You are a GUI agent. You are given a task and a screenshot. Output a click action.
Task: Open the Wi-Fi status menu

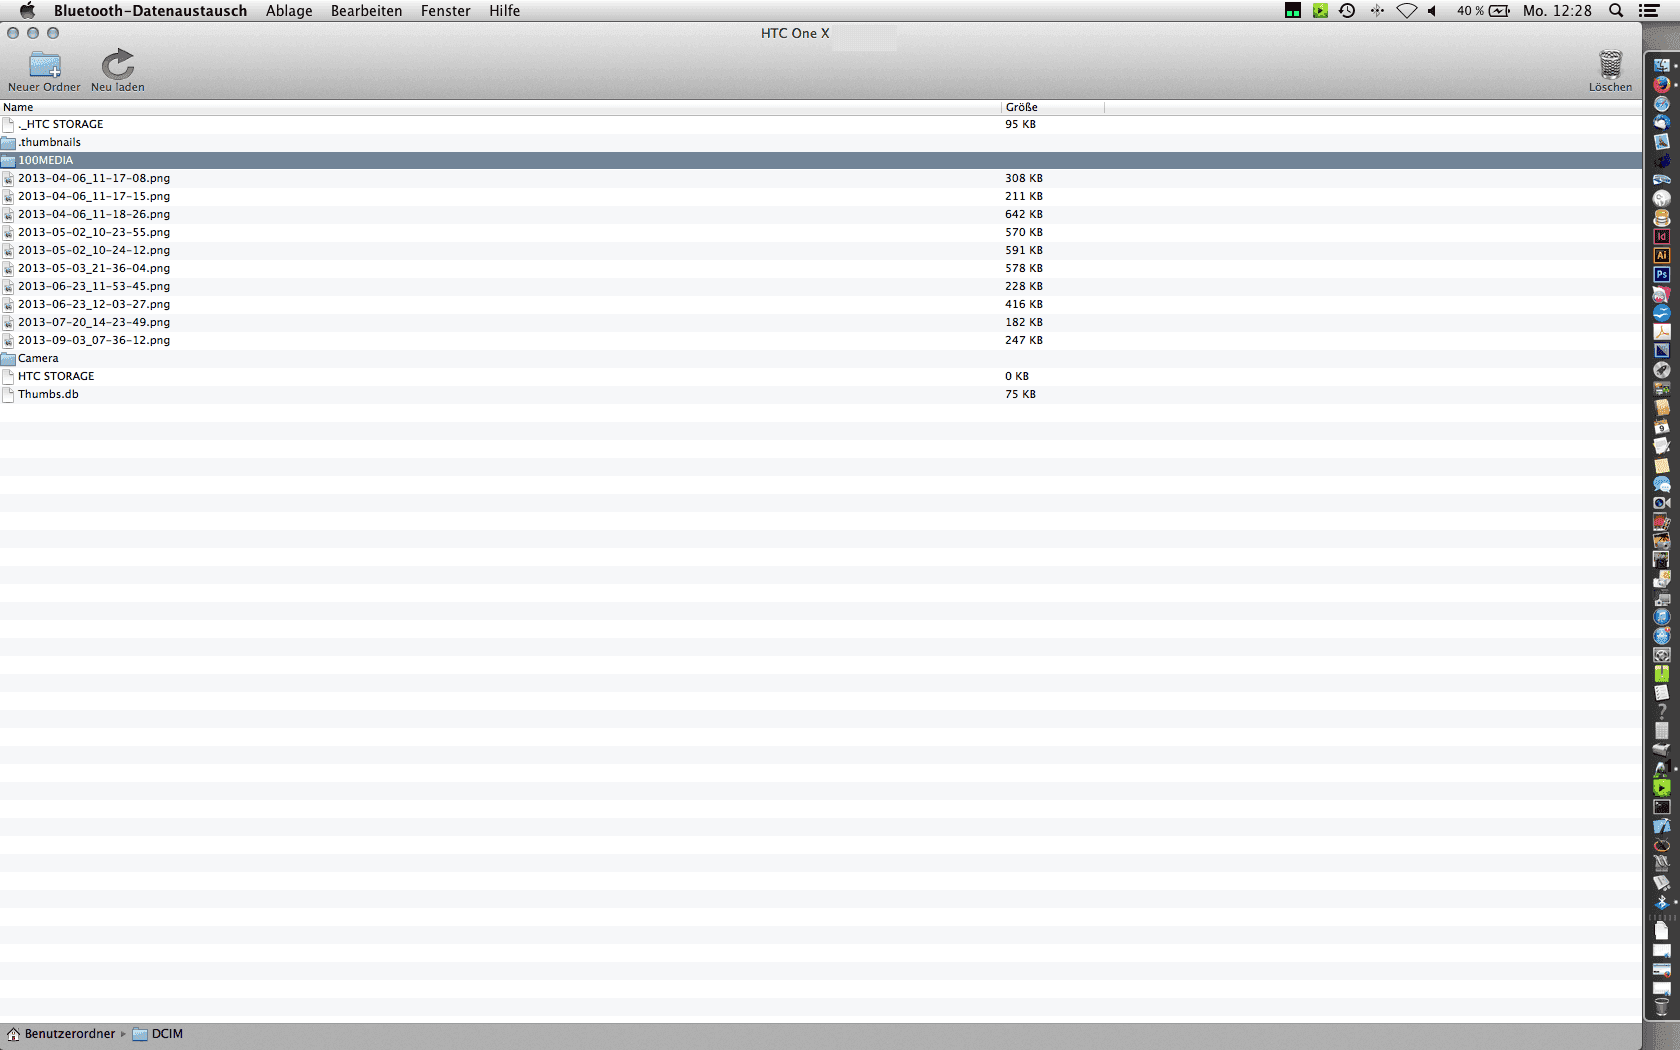[x=1407, y=11]
